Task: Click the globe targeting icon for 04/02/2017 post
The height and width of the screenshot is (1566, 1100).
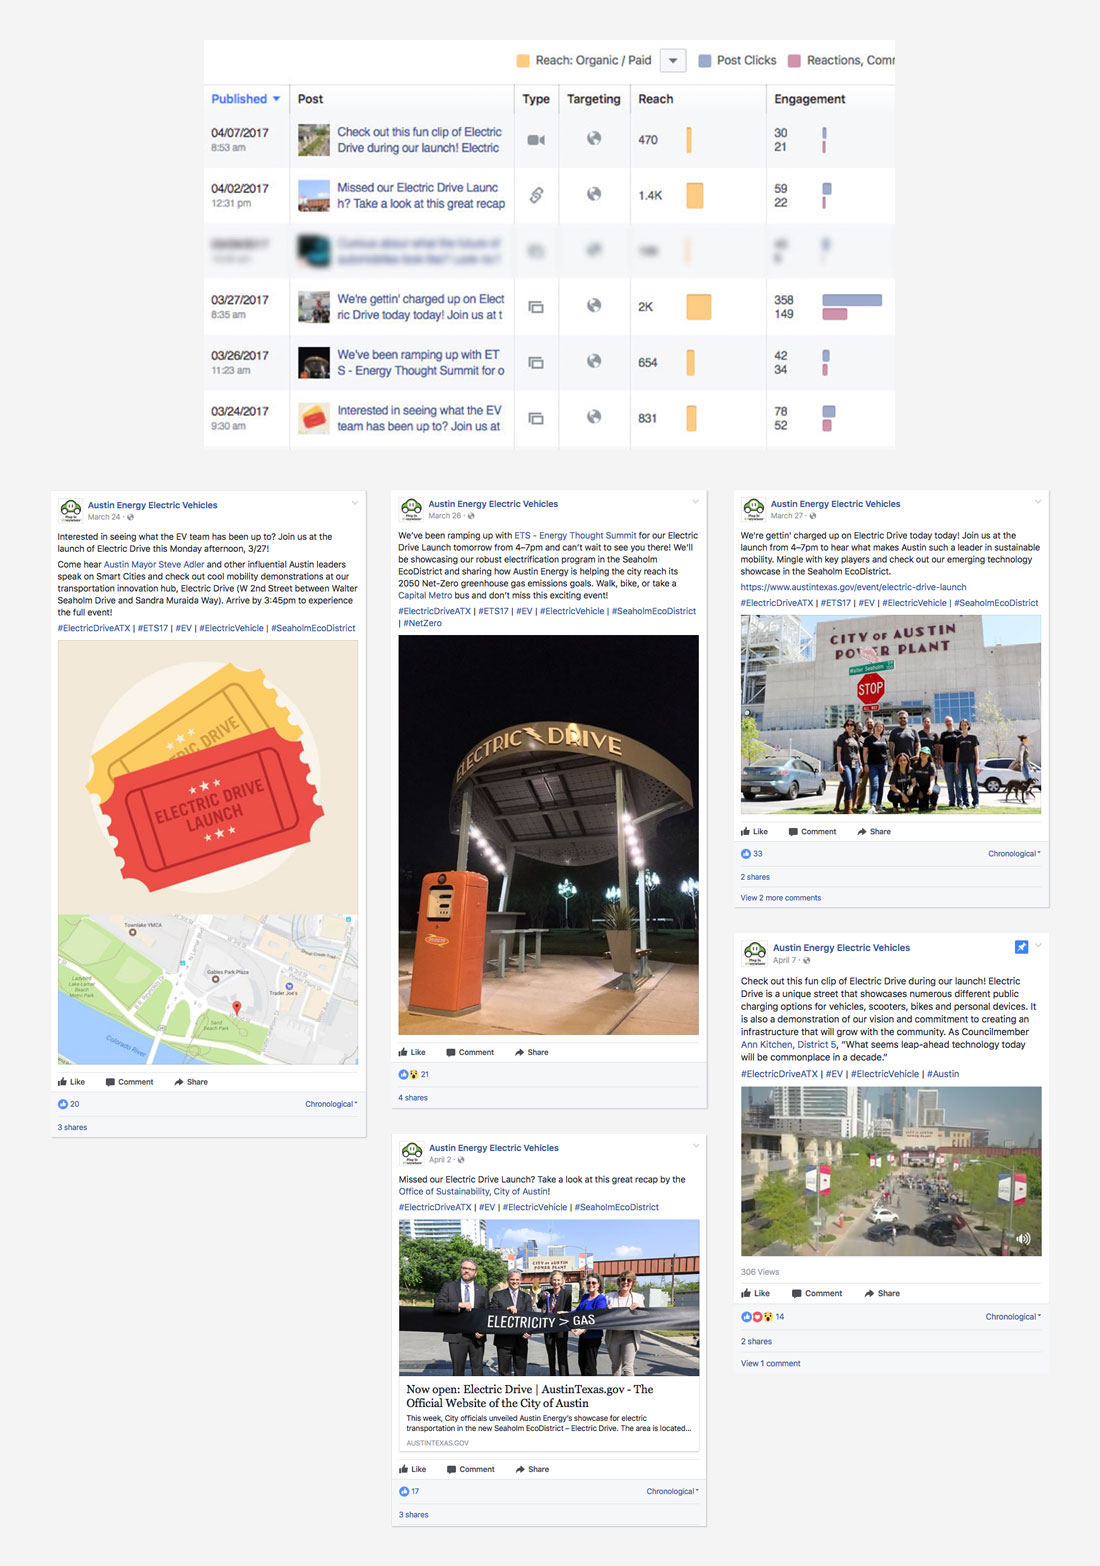Action: (x=594, y=194)
